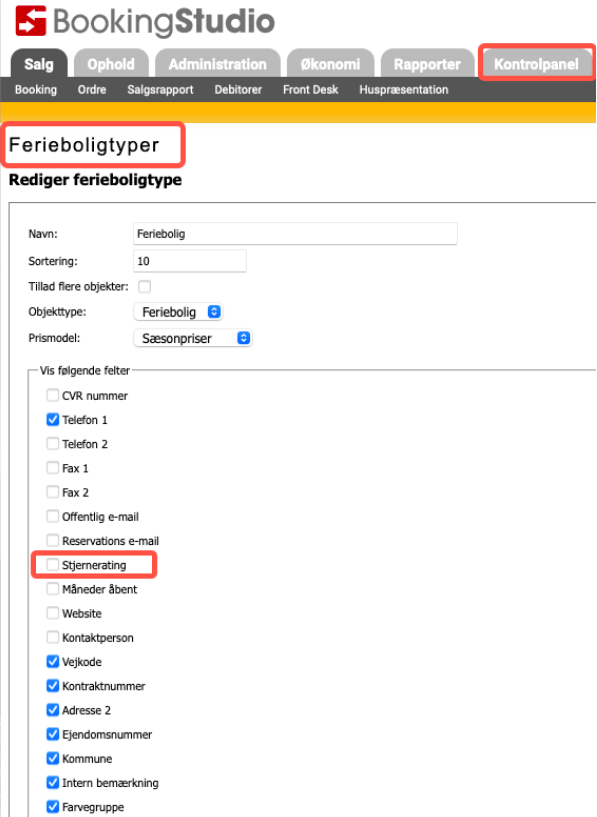The height and width of the screenshot is (817, 597).
Task: Toggle Tillad flere objekter checkbox
Action: click(144, 287)
